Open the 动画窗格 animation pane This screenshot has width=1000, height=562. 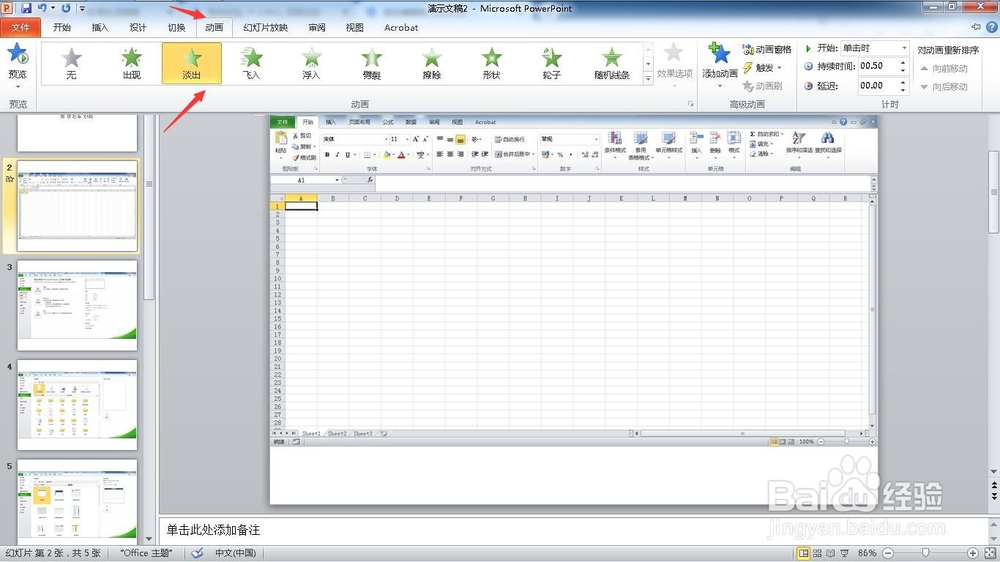(x=767, y=49)
